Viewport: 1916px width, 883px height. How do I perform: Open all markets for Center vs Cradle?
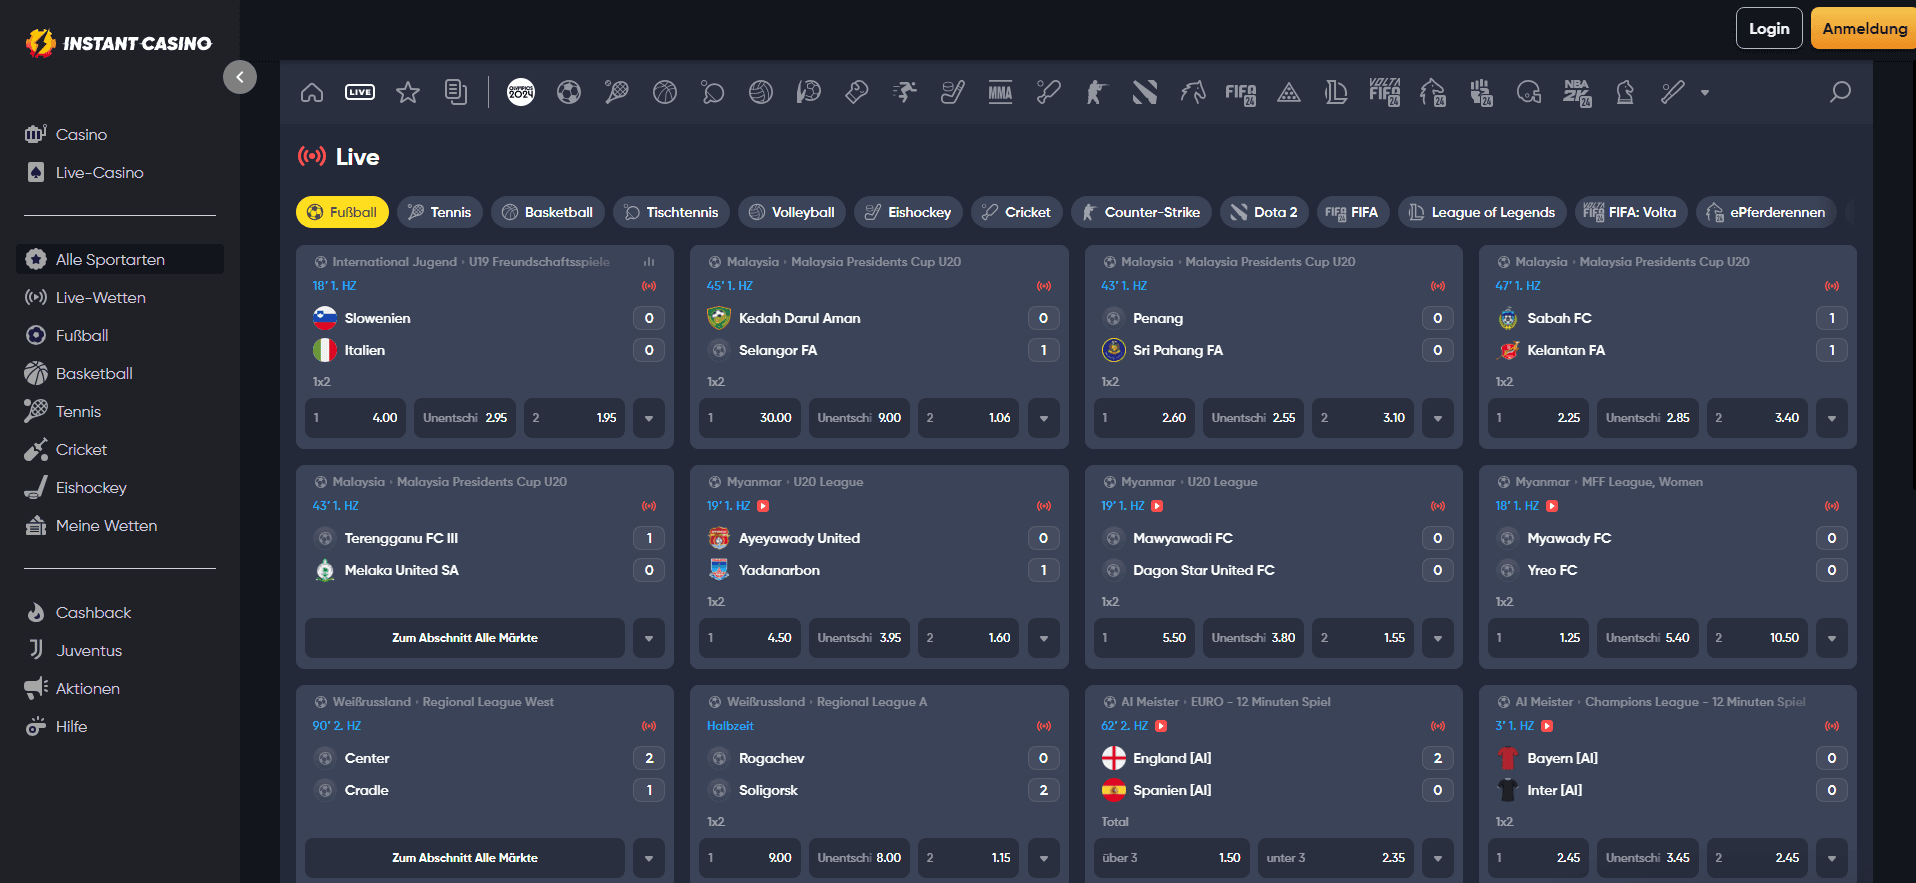pyautogui.click(x=465, y=858)
